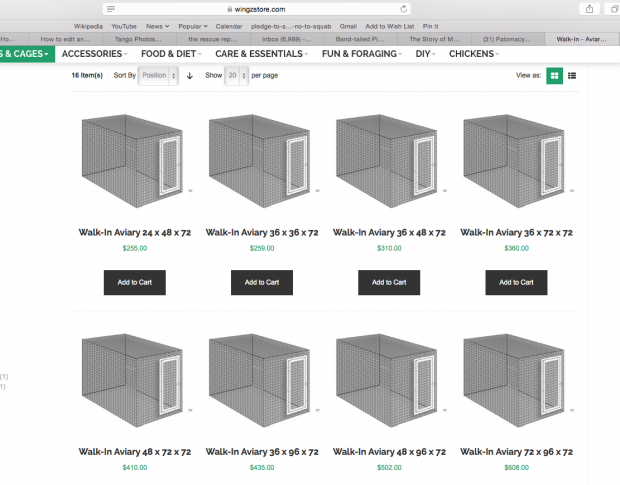Switch to The Story of M... tab
This screenshot has width=620, height=485.
[434, 39]
